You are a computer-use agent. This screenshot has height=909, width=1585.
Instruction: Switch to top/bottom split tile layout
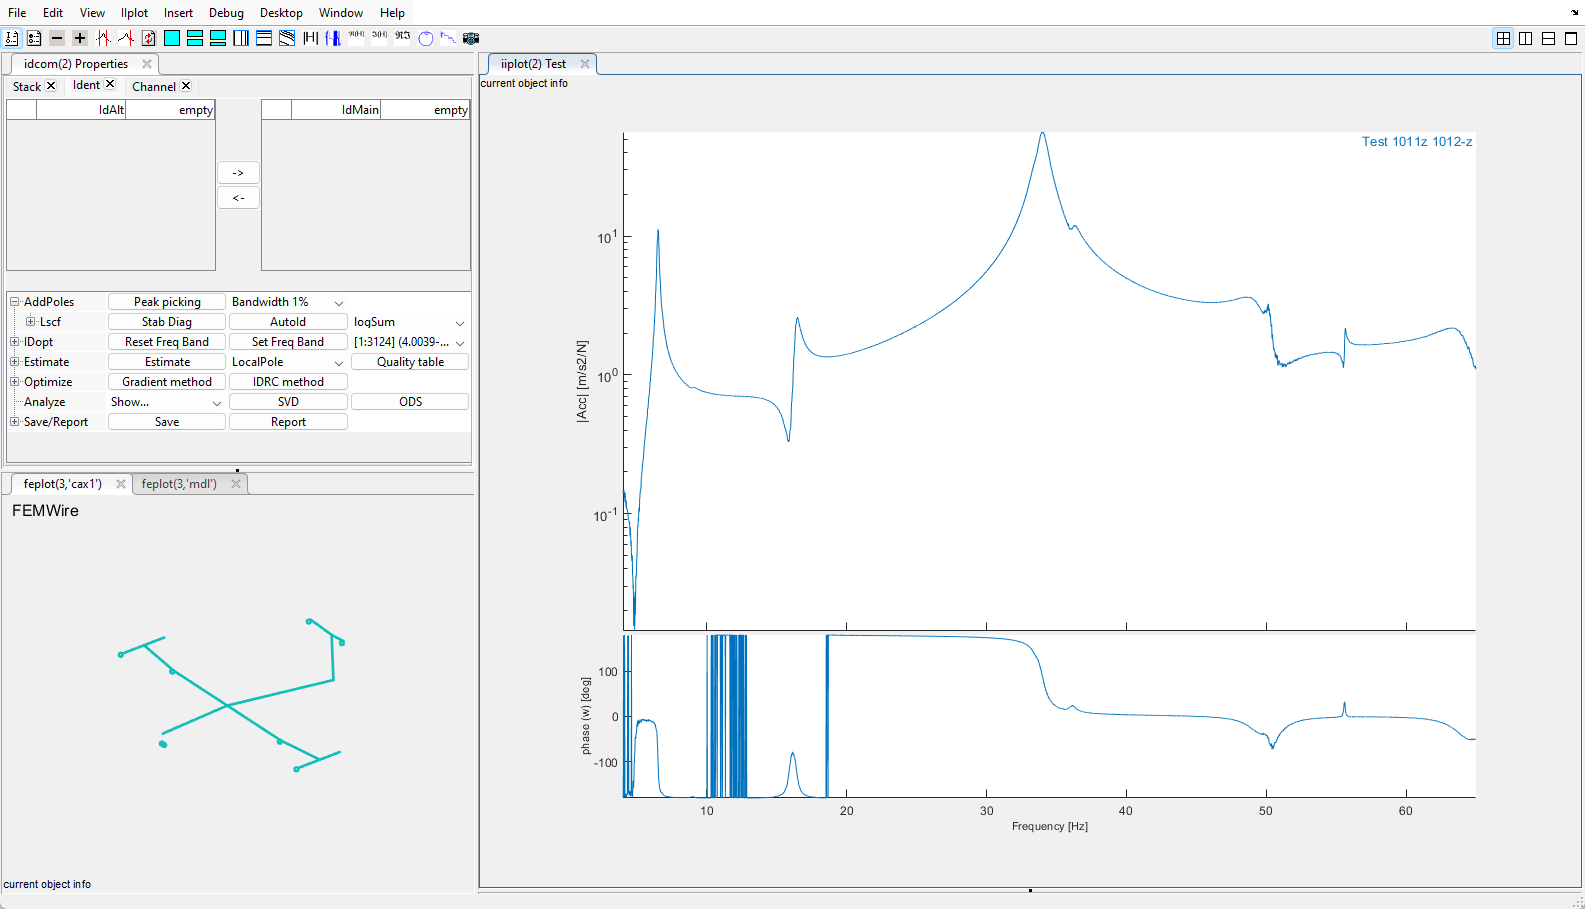(x=1548, y=38)
